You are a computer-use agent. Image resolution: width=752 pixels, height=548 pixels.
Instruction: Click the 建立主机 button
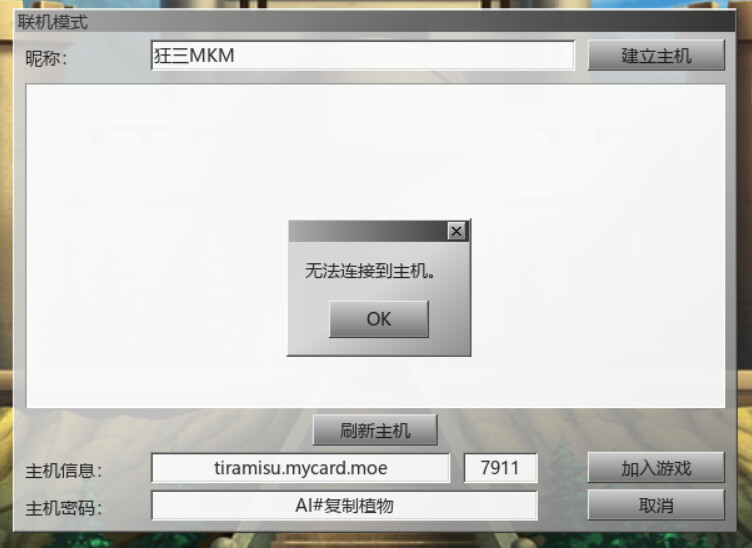click(x=656, y=55)
